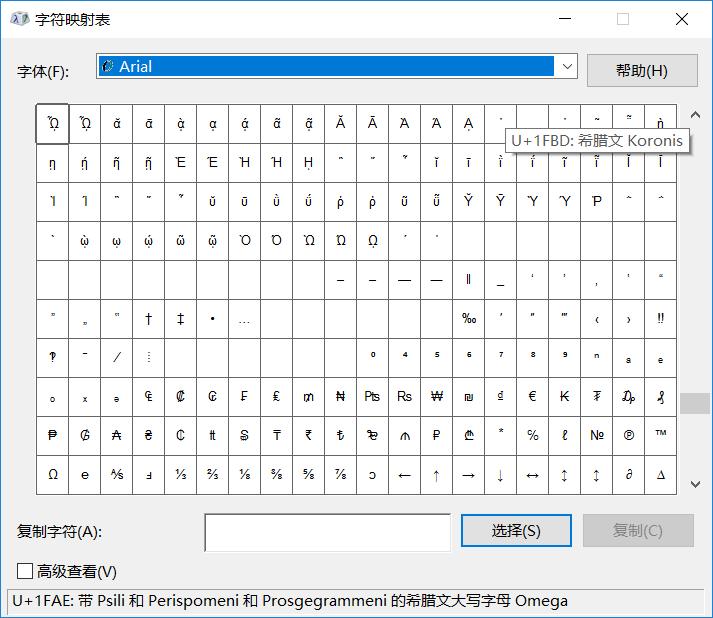Select the Tugrik ₮ currency sign

click(x=597, y=397)
